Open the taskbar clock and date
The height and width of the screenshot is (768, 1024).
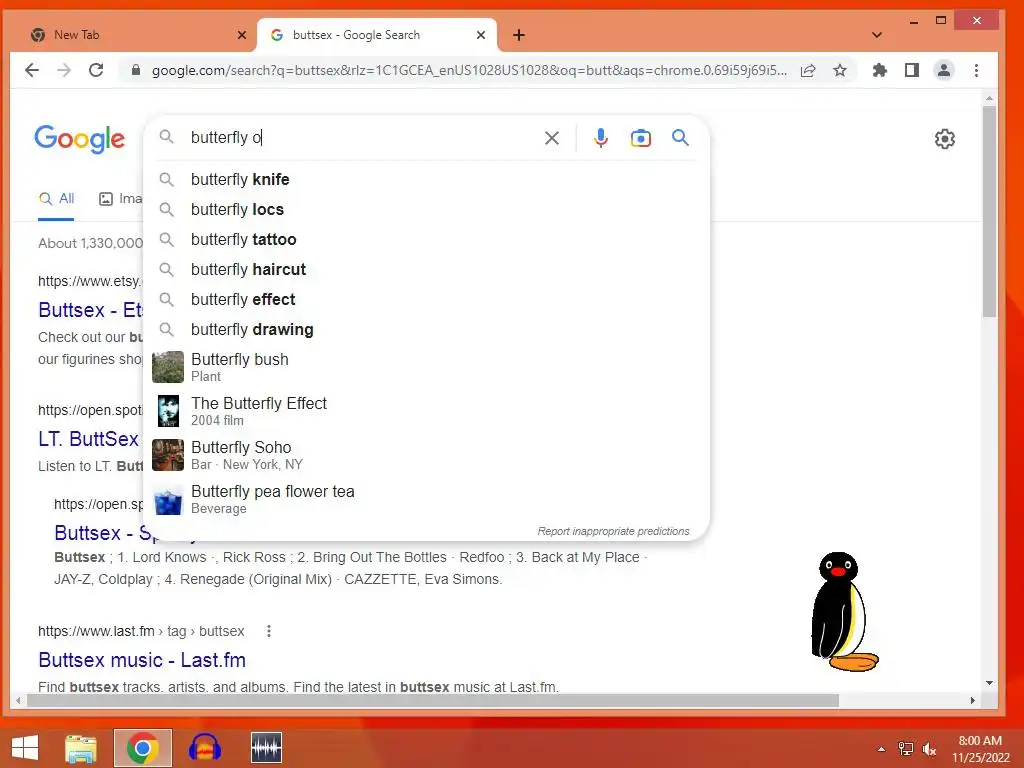pyautogui.click(x=980, y=749)
